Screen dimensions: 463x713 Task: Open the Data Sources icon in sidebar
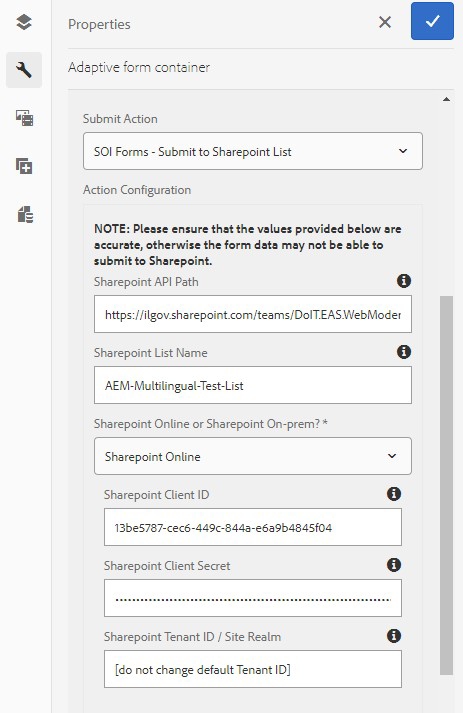pos(25,214)
